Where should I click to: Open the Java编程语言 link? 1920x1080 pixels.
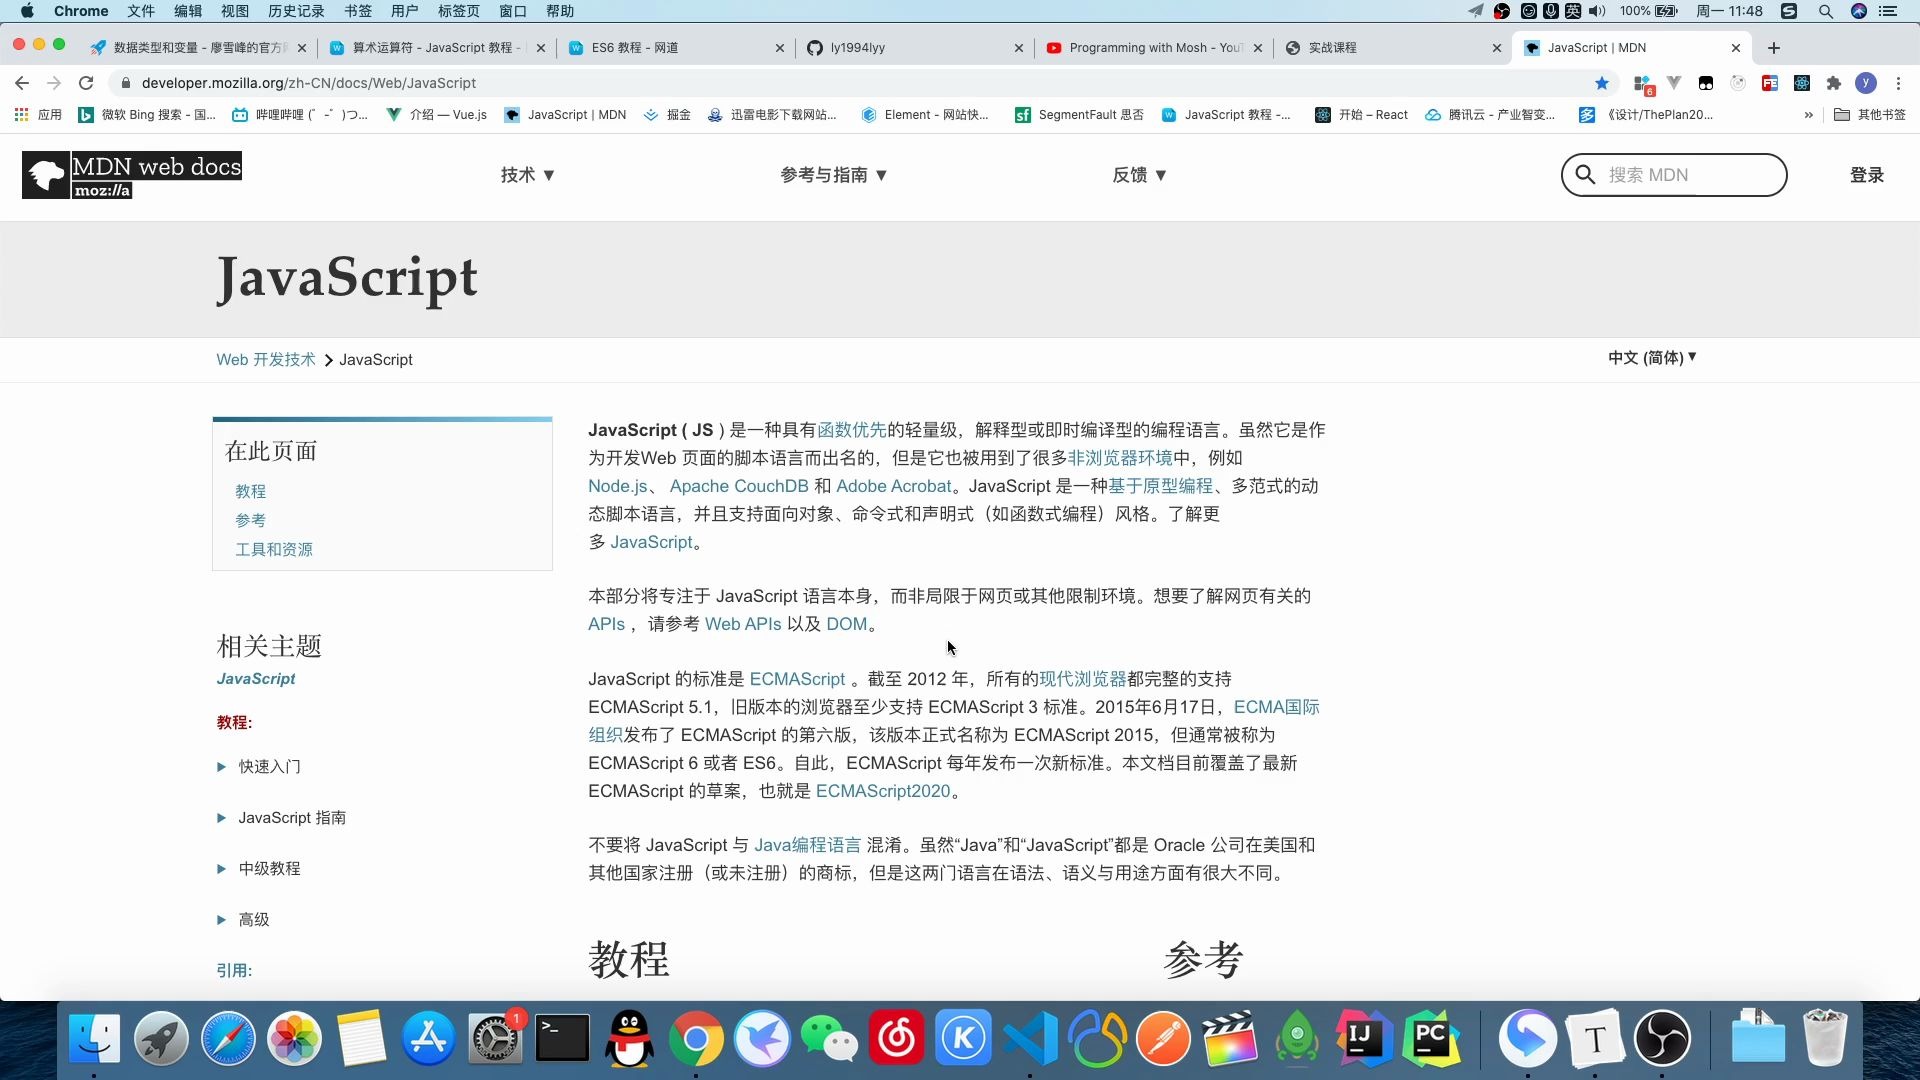pos(807,846)
